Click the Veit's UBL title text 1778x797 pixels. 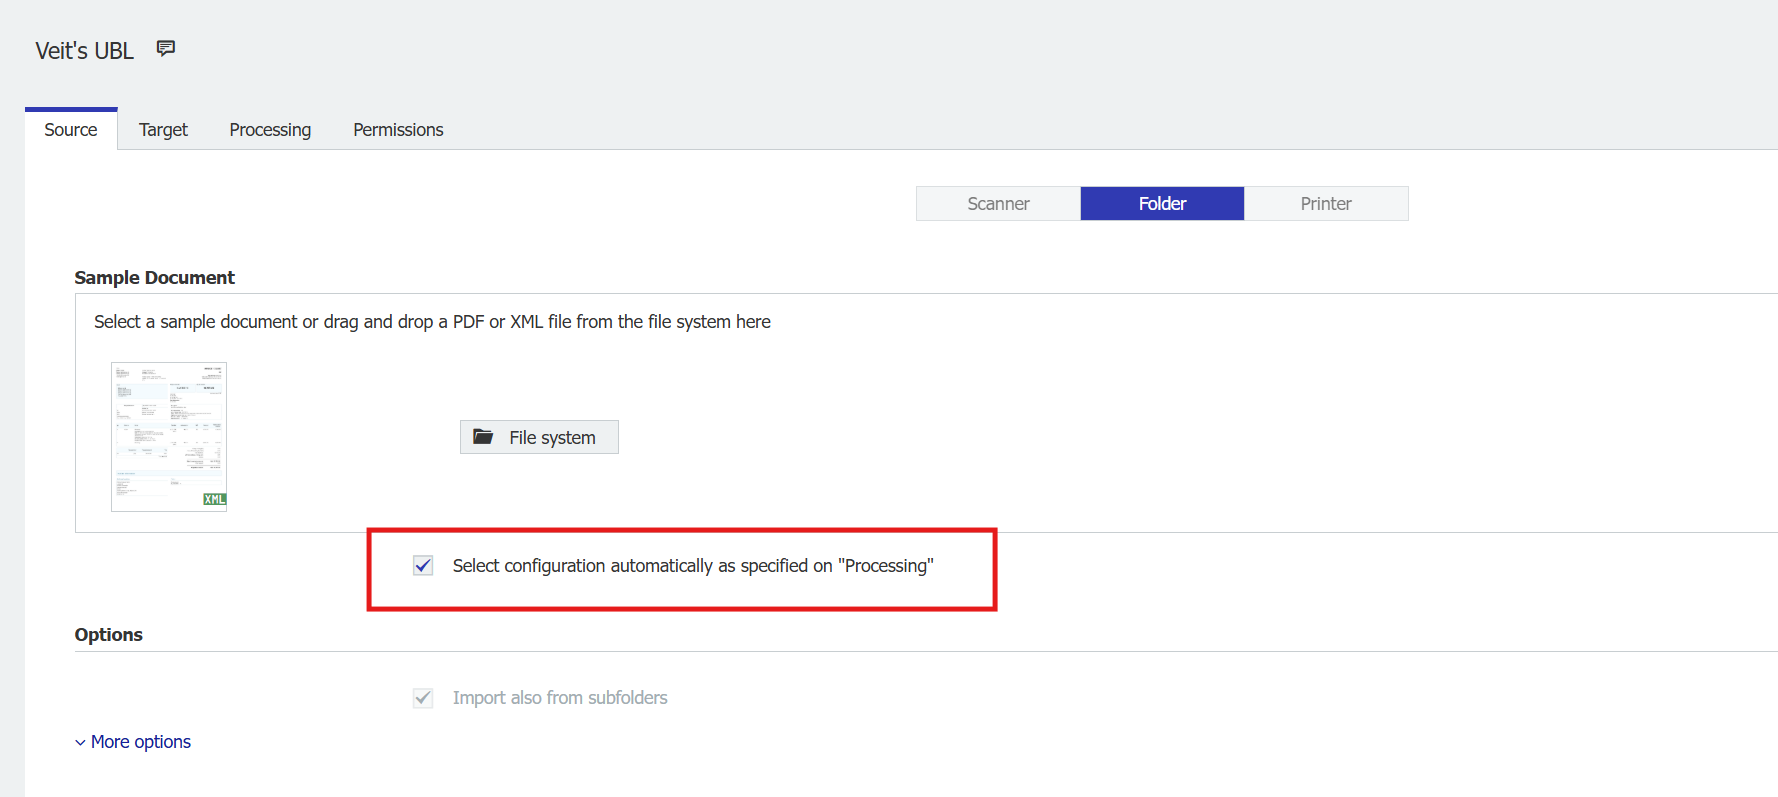click(84, 51)
